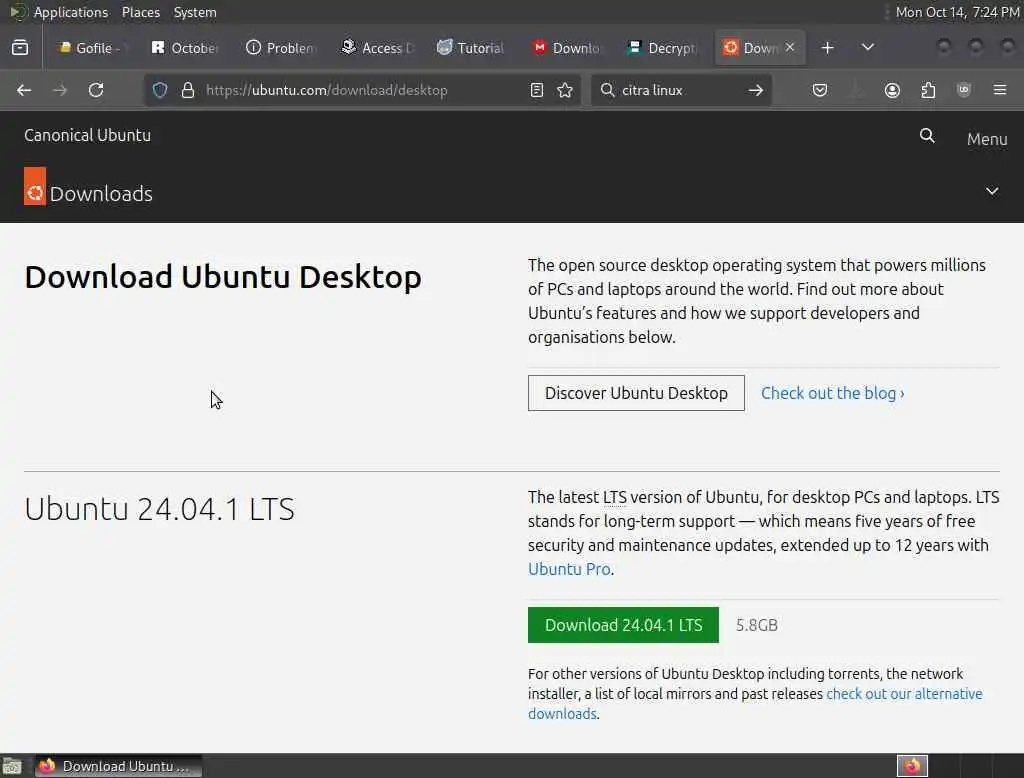Open the System menu
Viewport: 1024px width, 778px height.
pyautogui.click(x=195, y=12)
